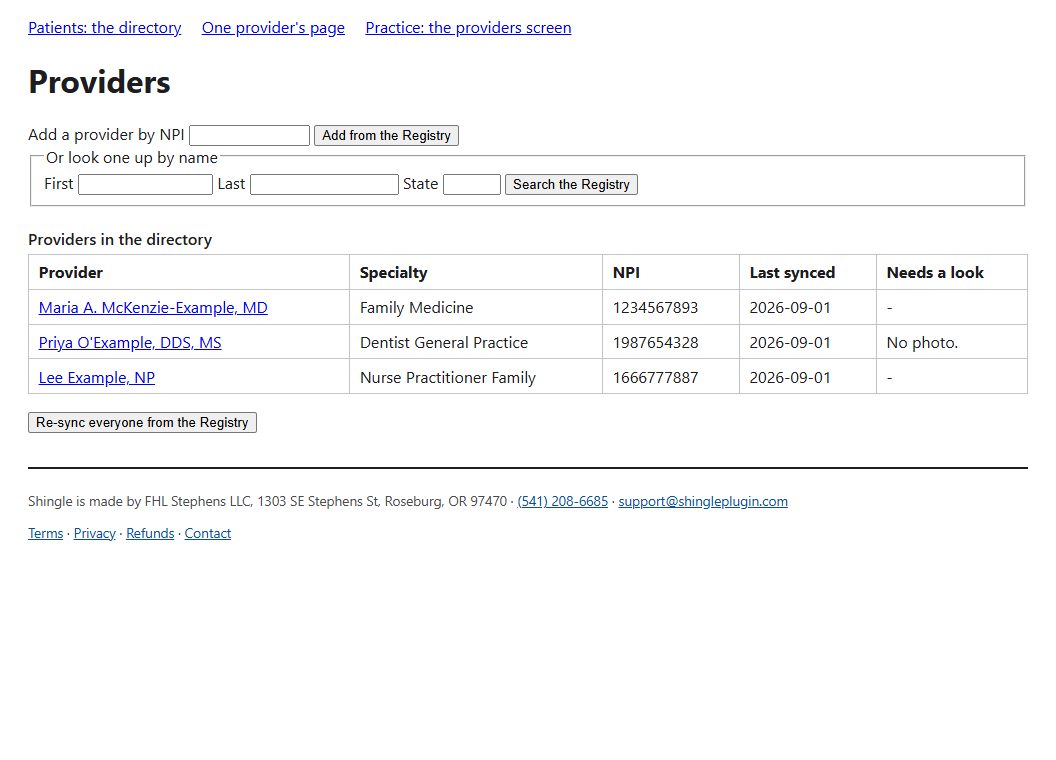
Task: Open the Terms footer link
Action: click(46, 534)
